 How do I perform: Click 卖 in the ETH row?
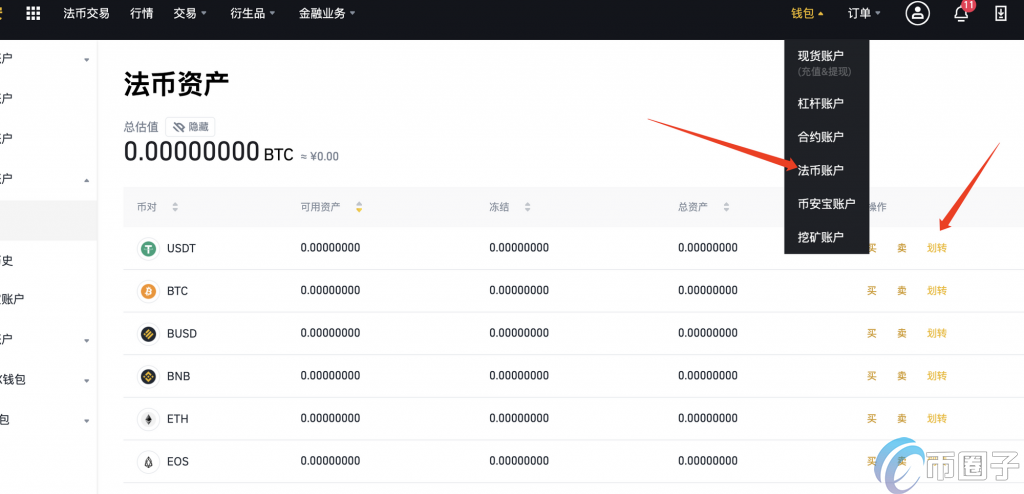tap(902, 419)
